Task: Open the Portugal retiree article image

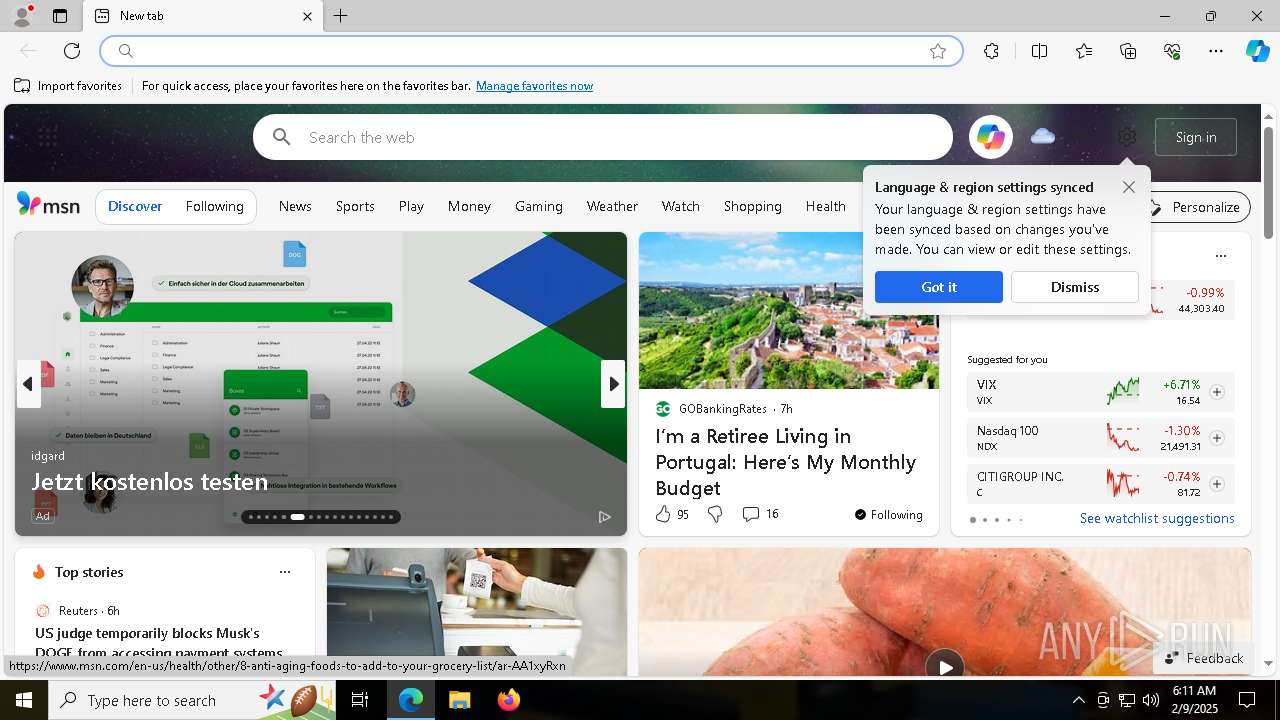Action: [789, 310]
